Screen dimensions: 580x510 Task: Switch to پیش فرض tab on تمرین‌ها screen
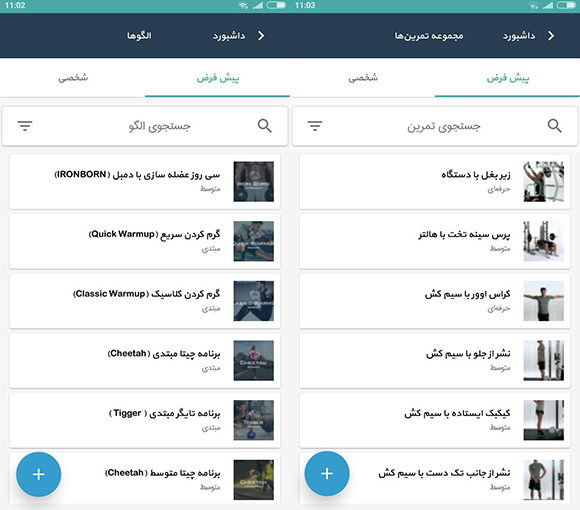tap(508, 78)
